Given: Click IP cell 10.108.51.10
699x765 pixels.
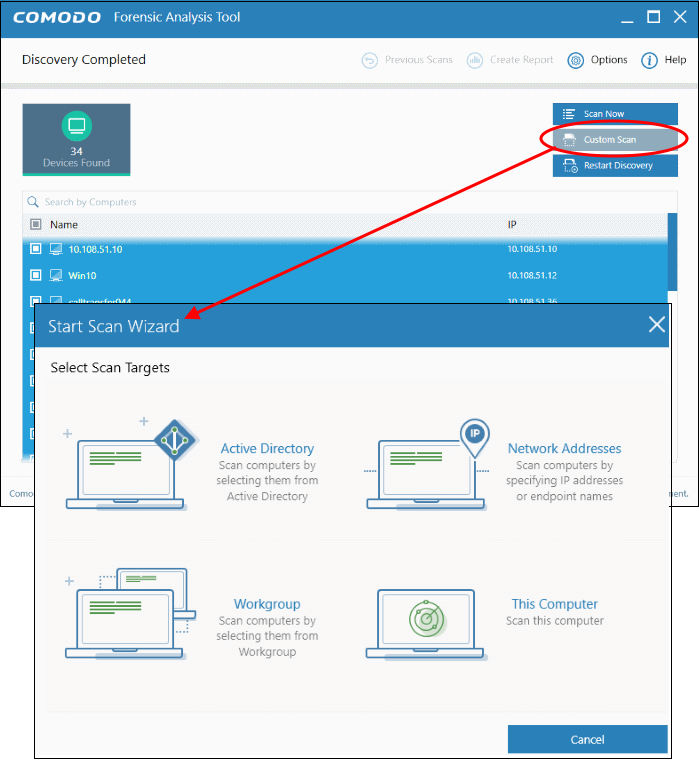Looking at the screenshot, I should click(x=532, y=249).
